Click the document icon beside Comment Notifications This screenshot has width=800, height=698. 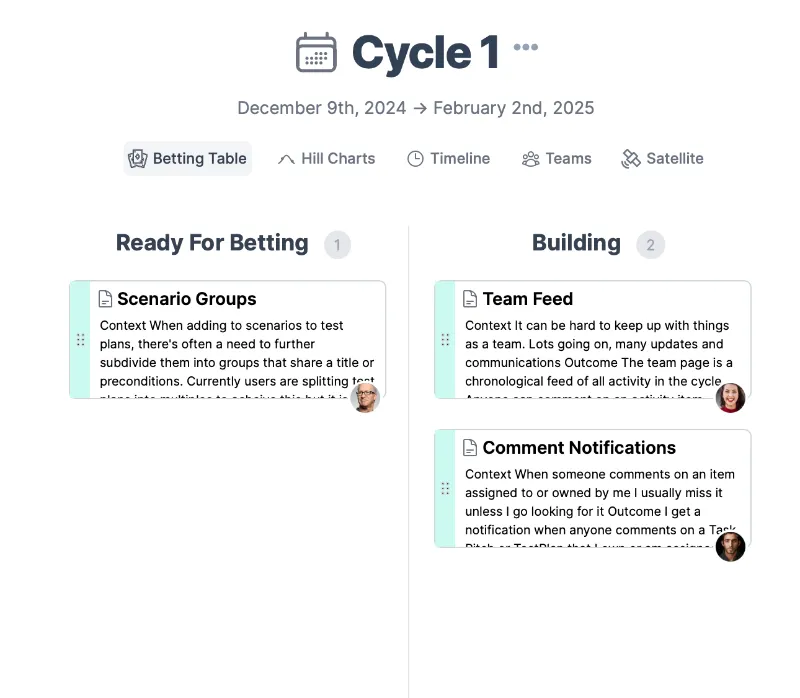470,447
